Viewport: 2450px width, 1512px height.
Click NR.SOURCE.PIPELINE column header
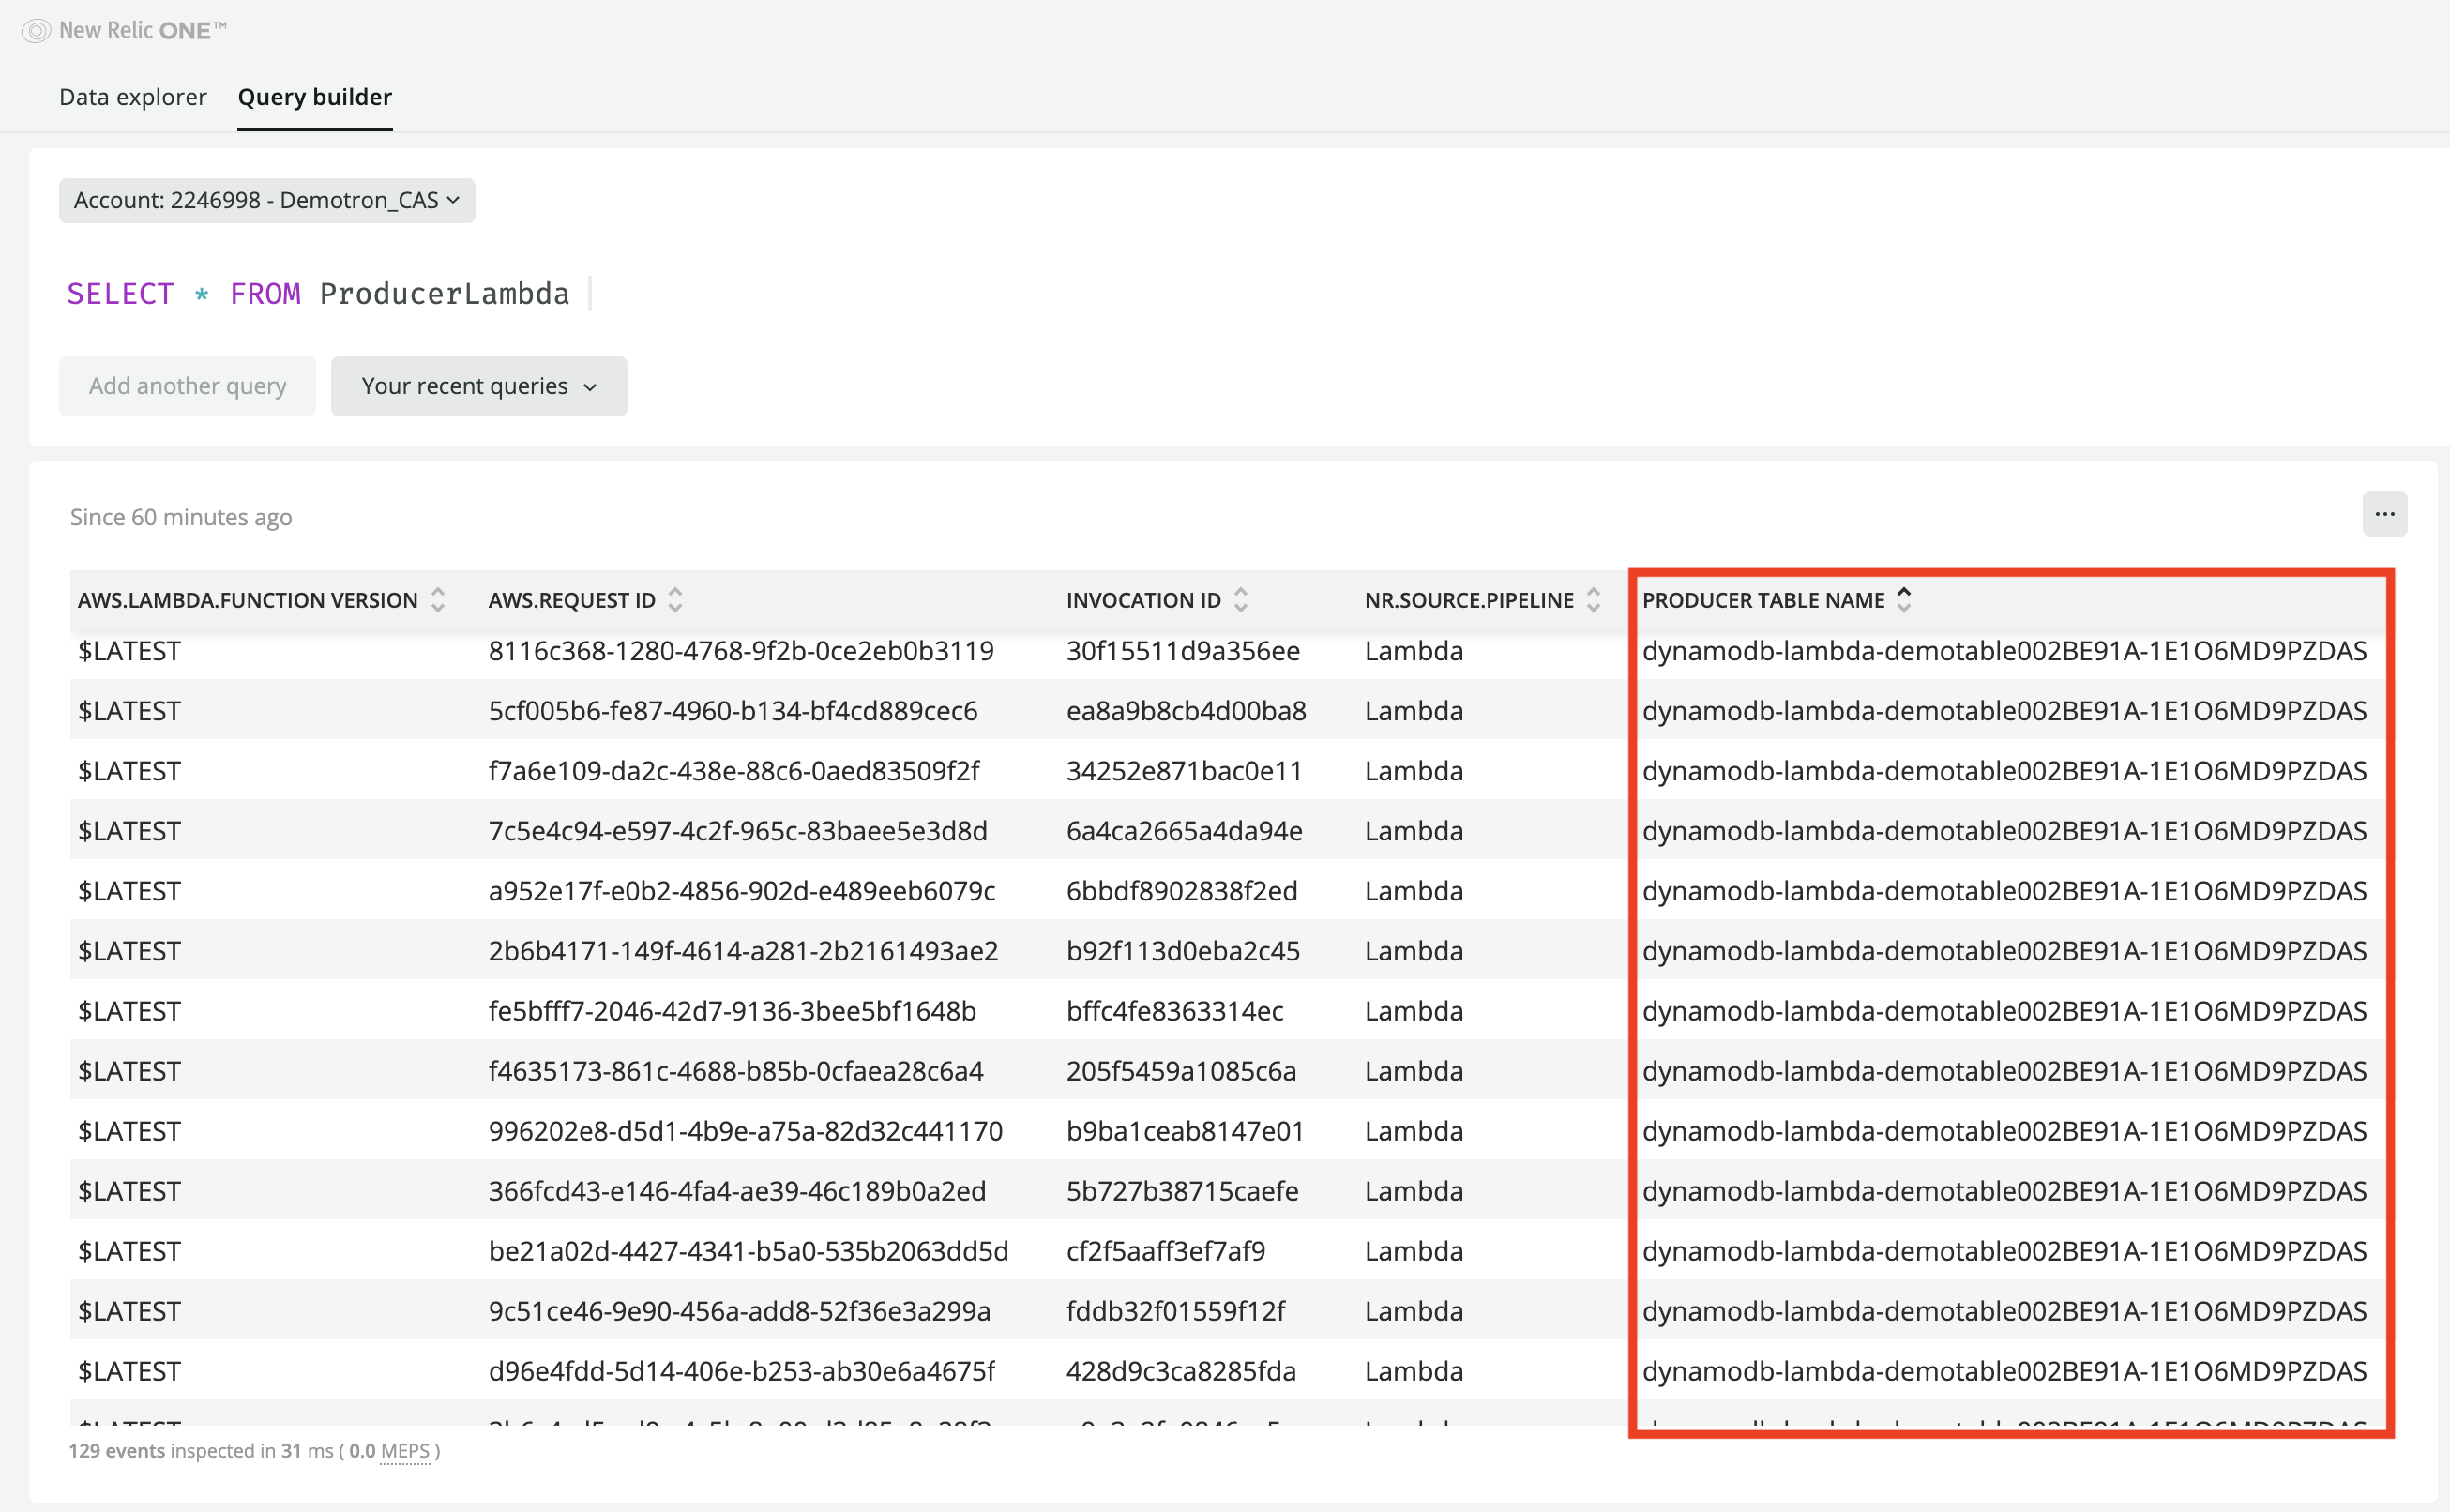(x=1469, y=600)
